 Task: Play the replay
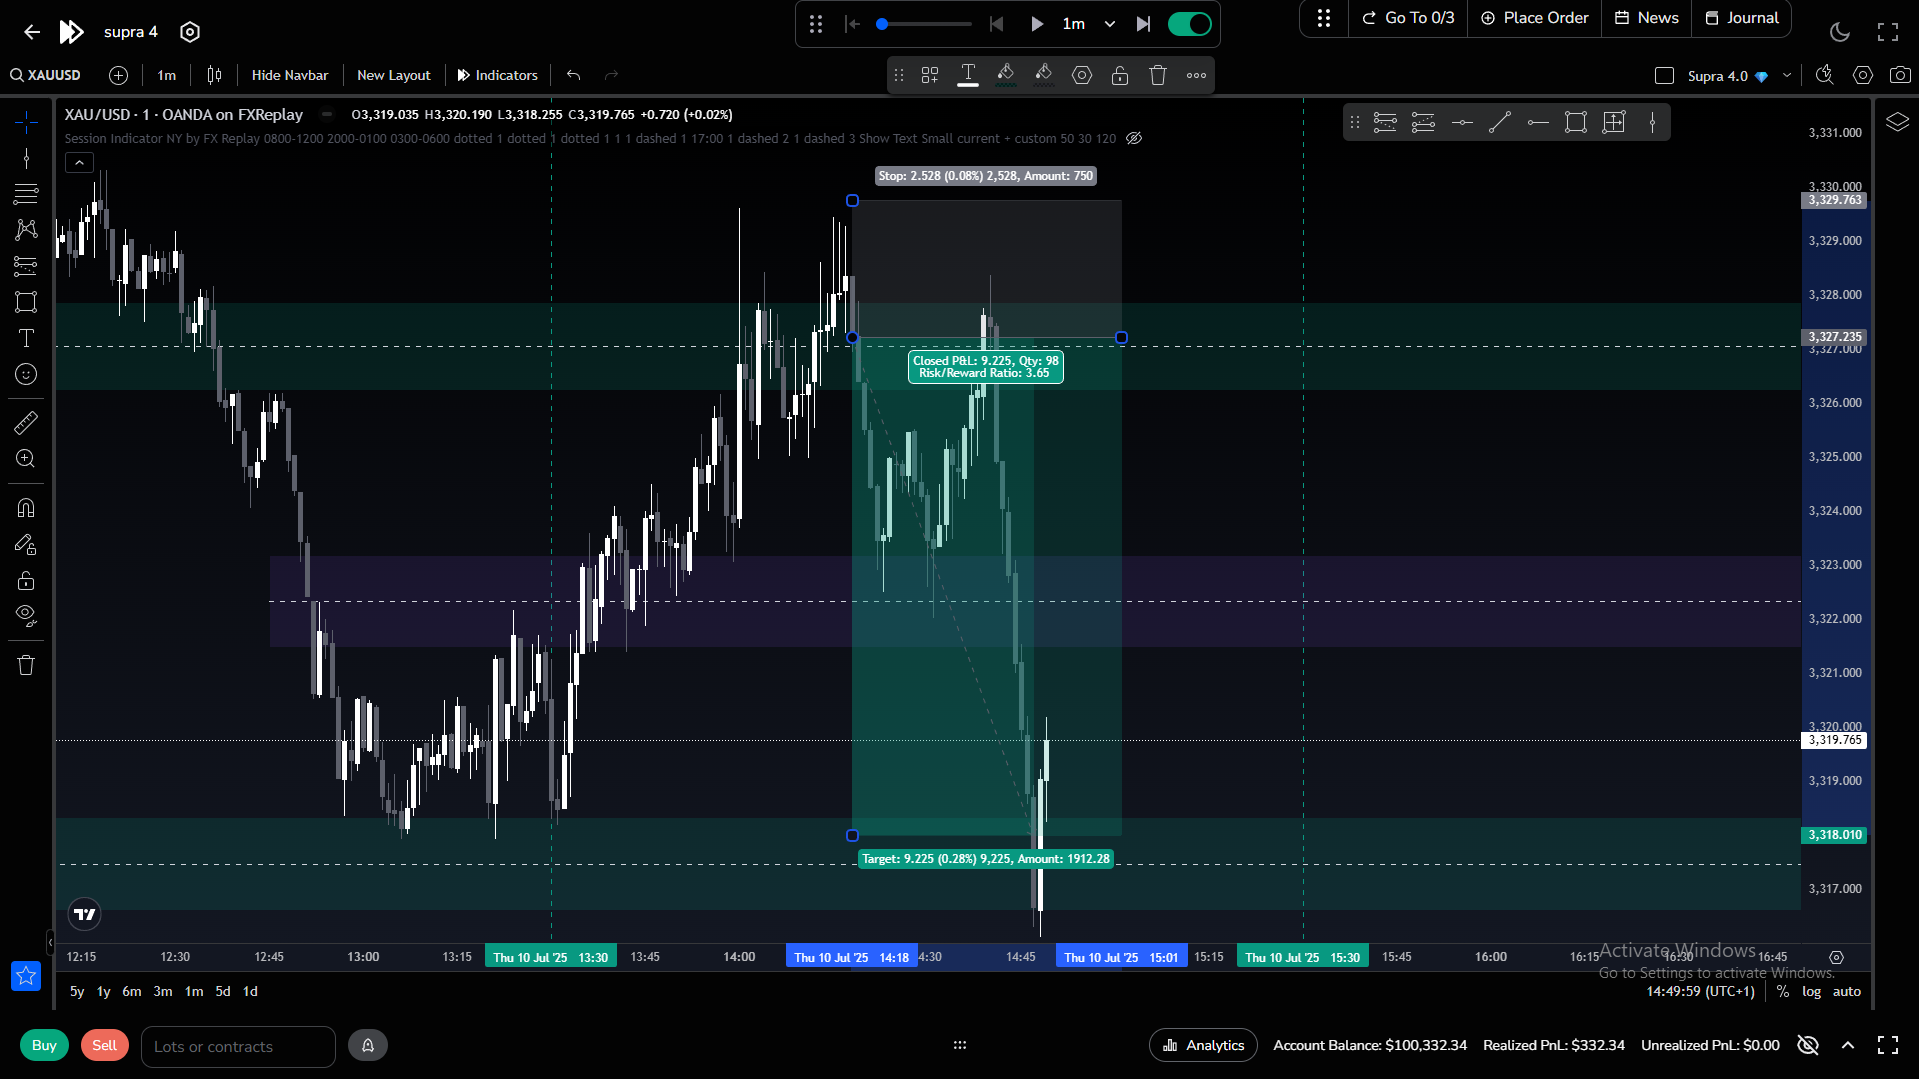pos(1037,24)
